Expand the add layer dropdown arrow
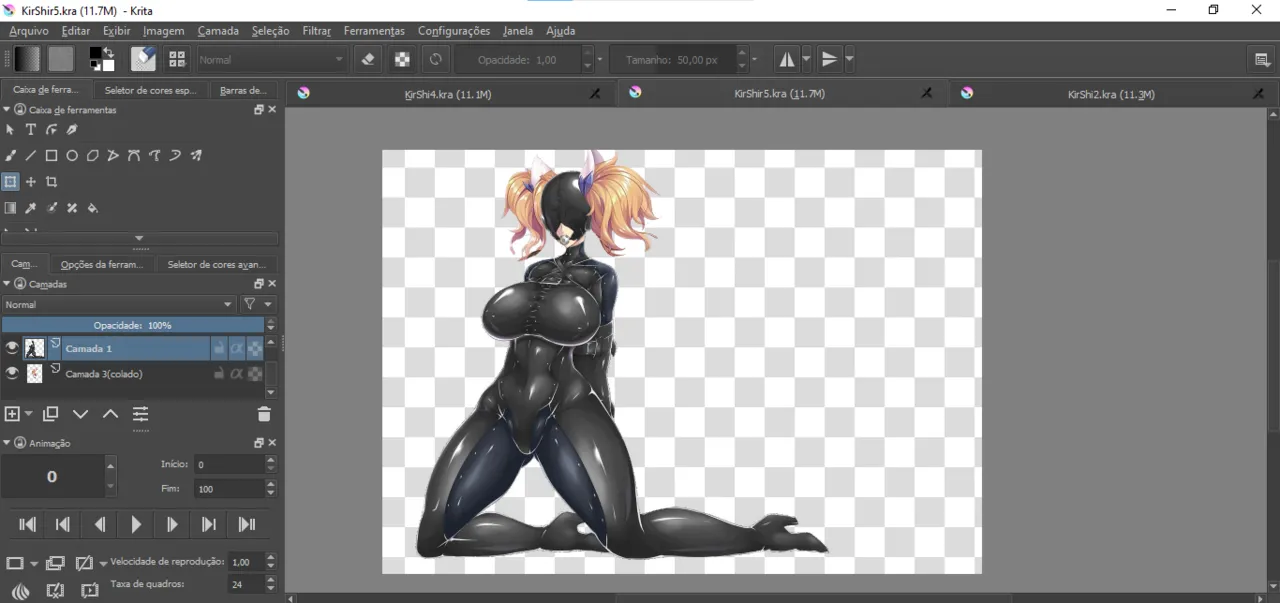 tap(28, 414)
